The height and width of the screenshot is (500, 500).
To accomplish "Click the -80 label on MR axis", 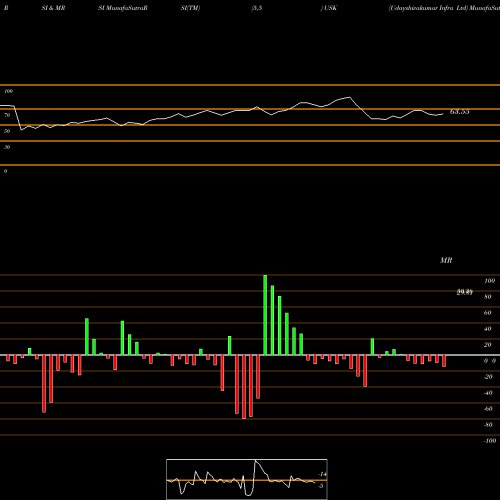I will 488,425.
